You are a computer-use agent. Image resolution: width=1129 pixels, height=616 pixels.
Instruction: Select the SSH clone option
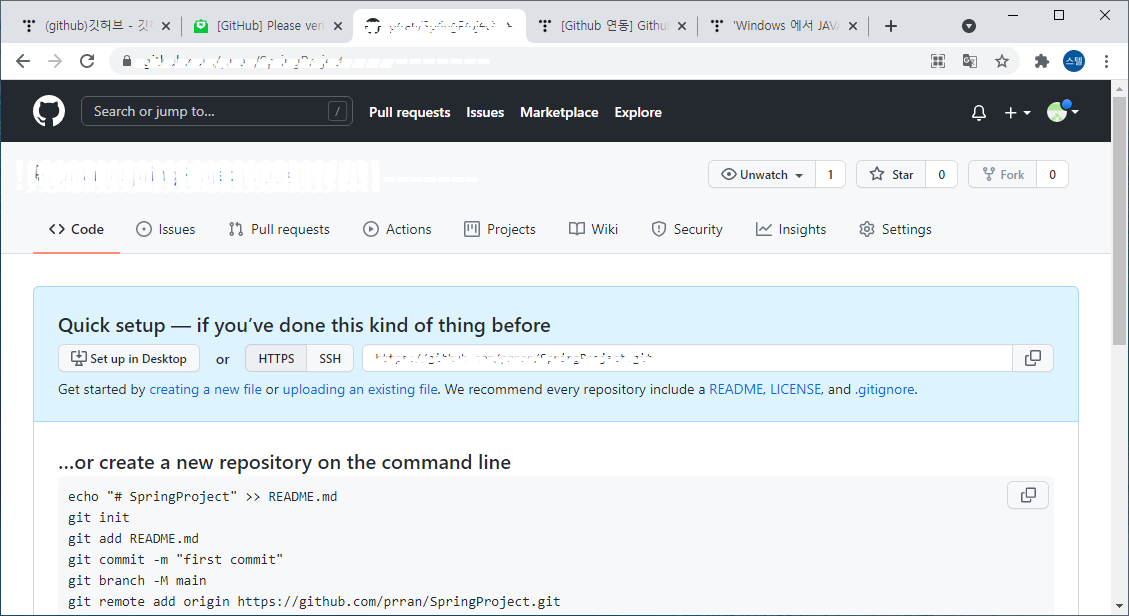330,358
